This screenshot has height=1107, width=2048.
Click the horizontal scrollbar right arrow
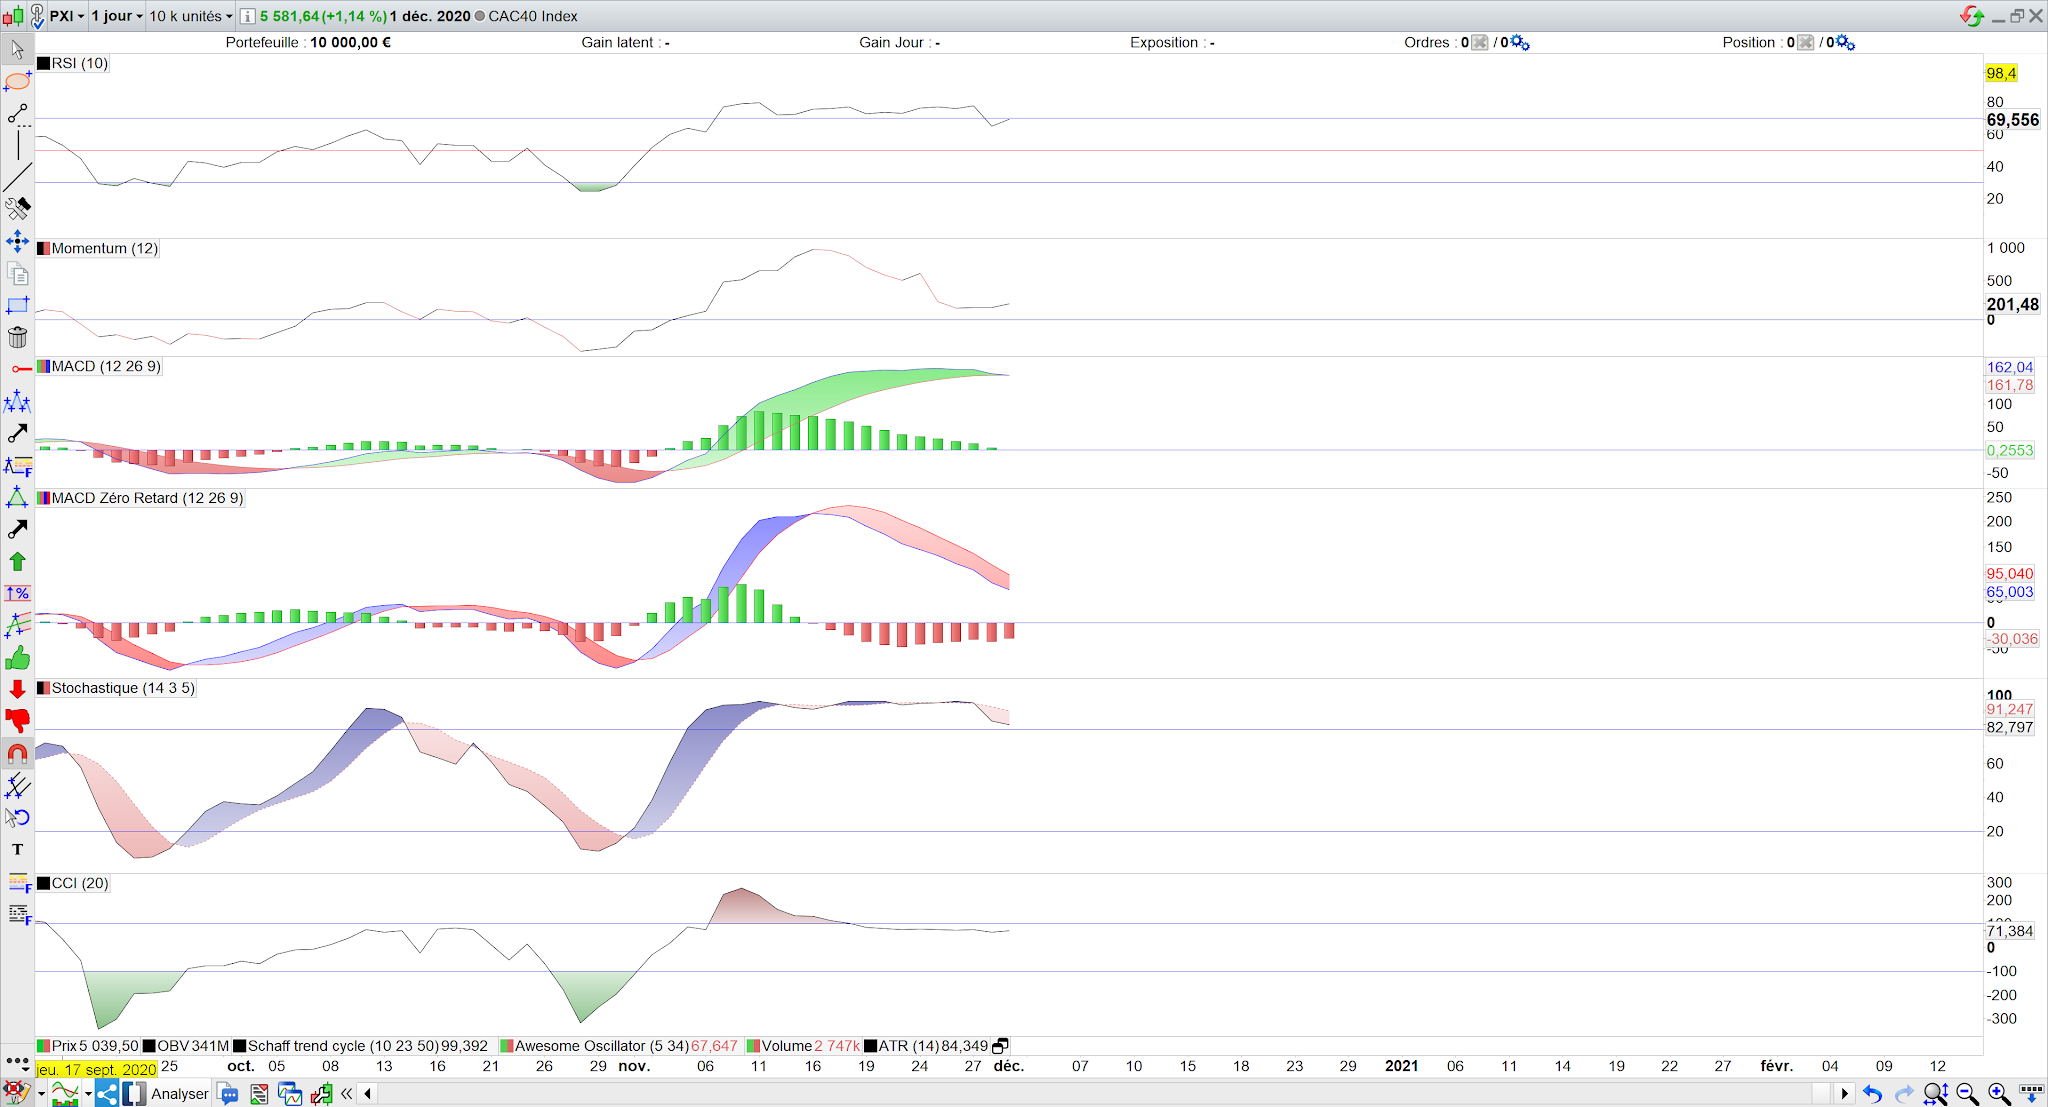click(1844, 1093)
